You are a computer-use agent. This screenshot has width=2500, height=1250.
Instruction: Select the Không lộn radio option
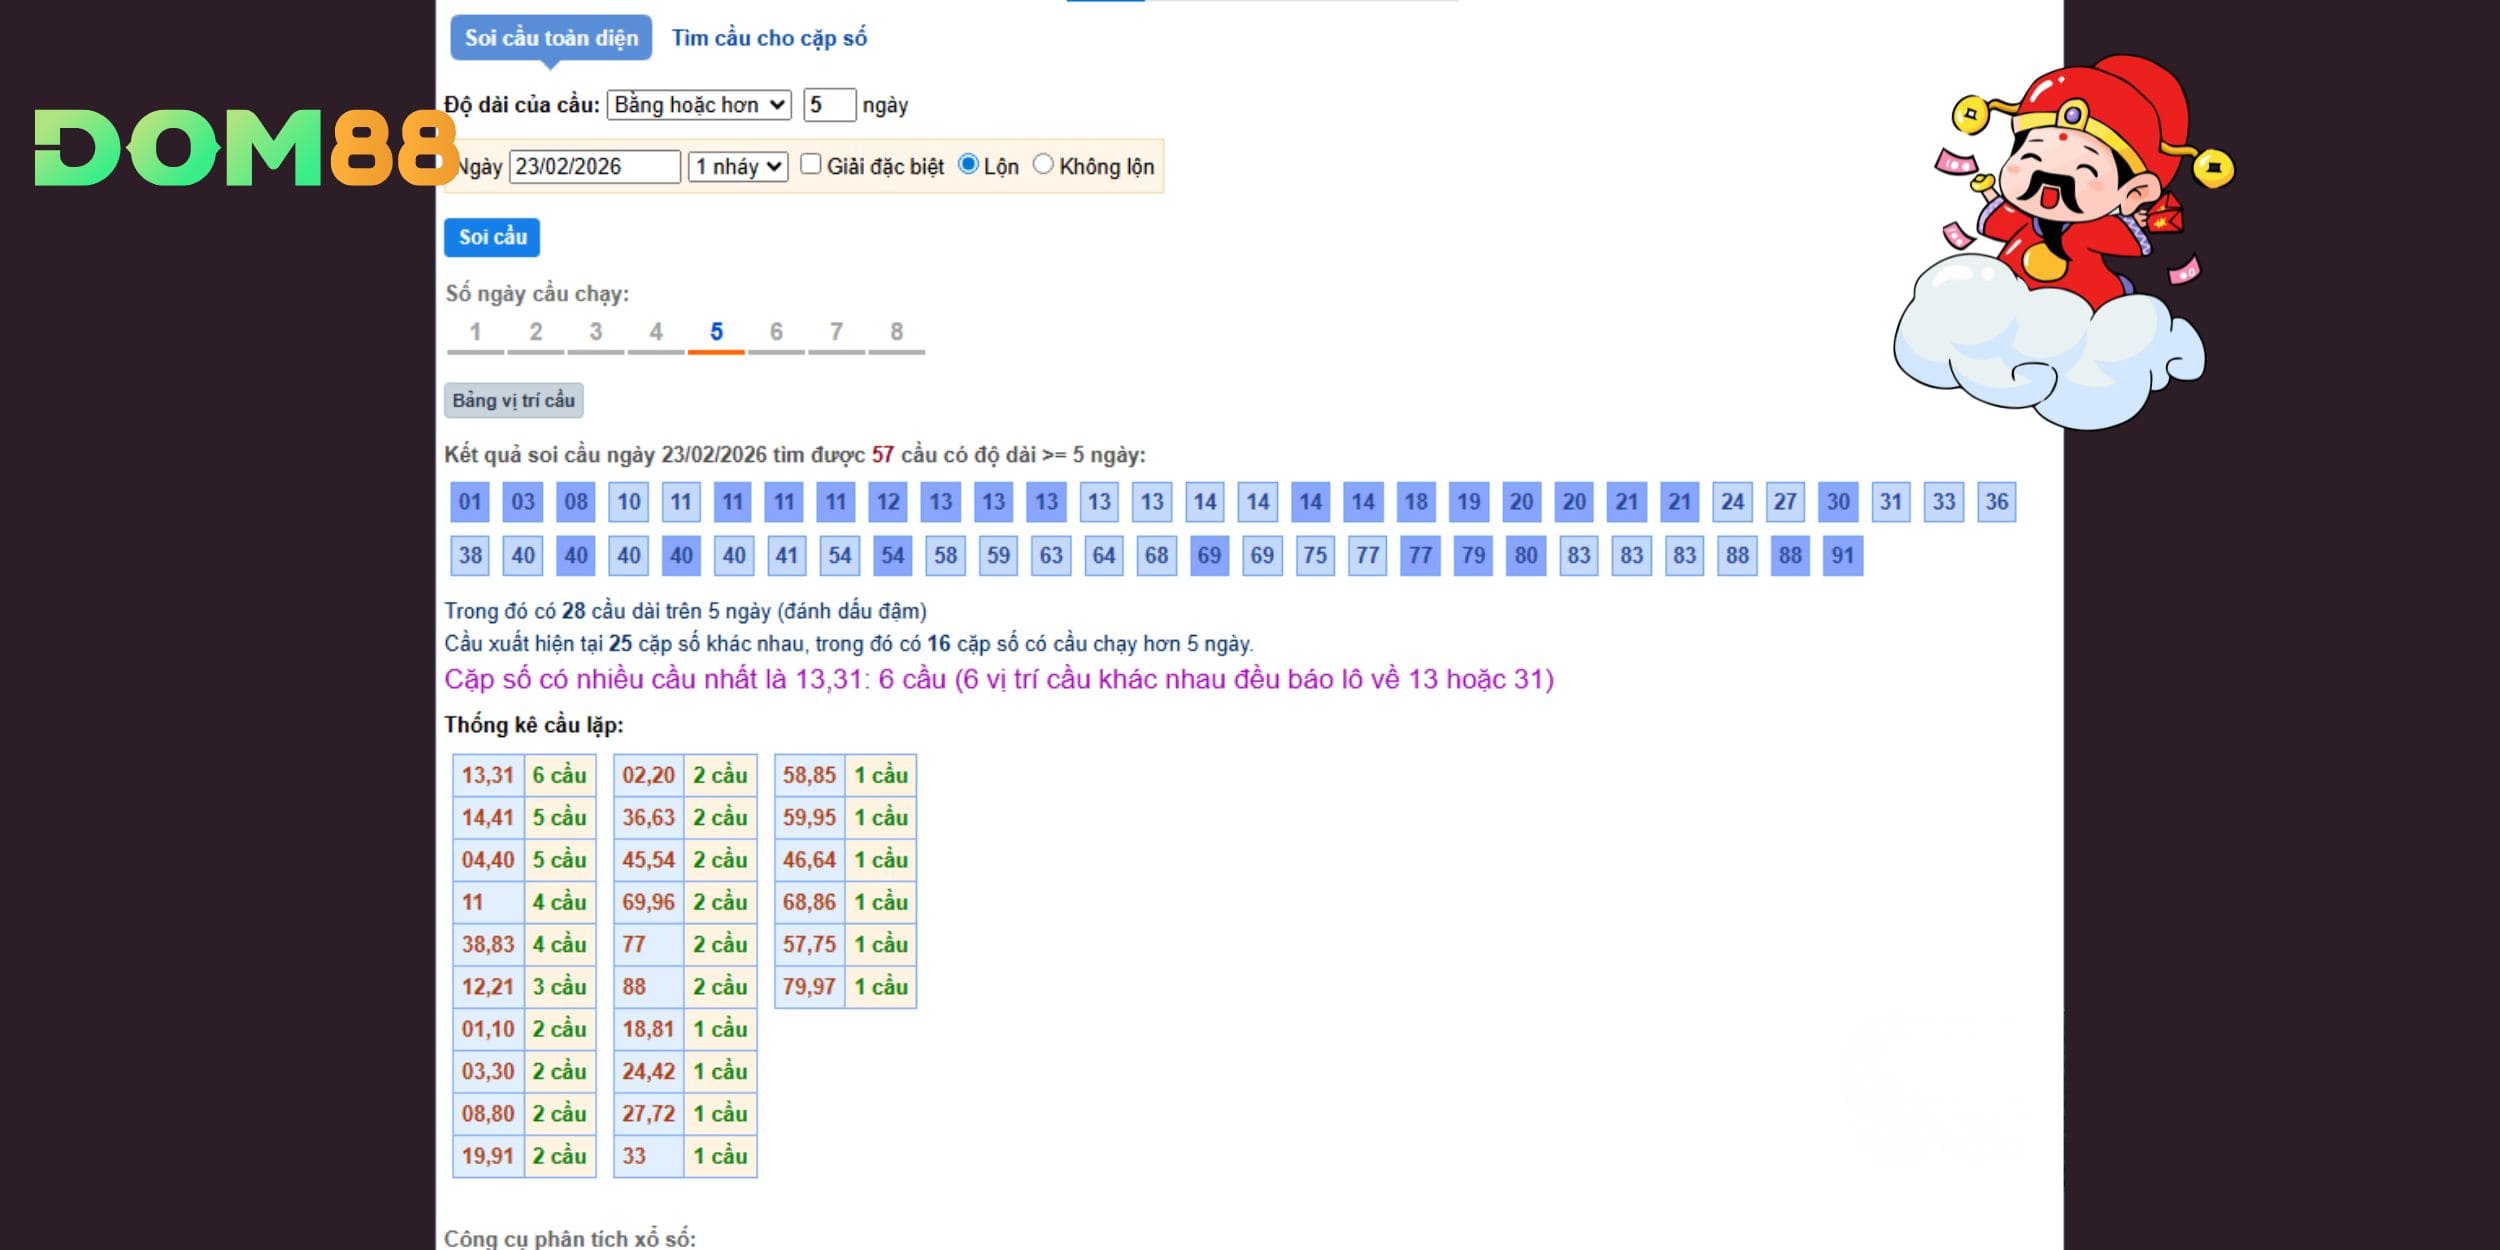click(1043, 164)
